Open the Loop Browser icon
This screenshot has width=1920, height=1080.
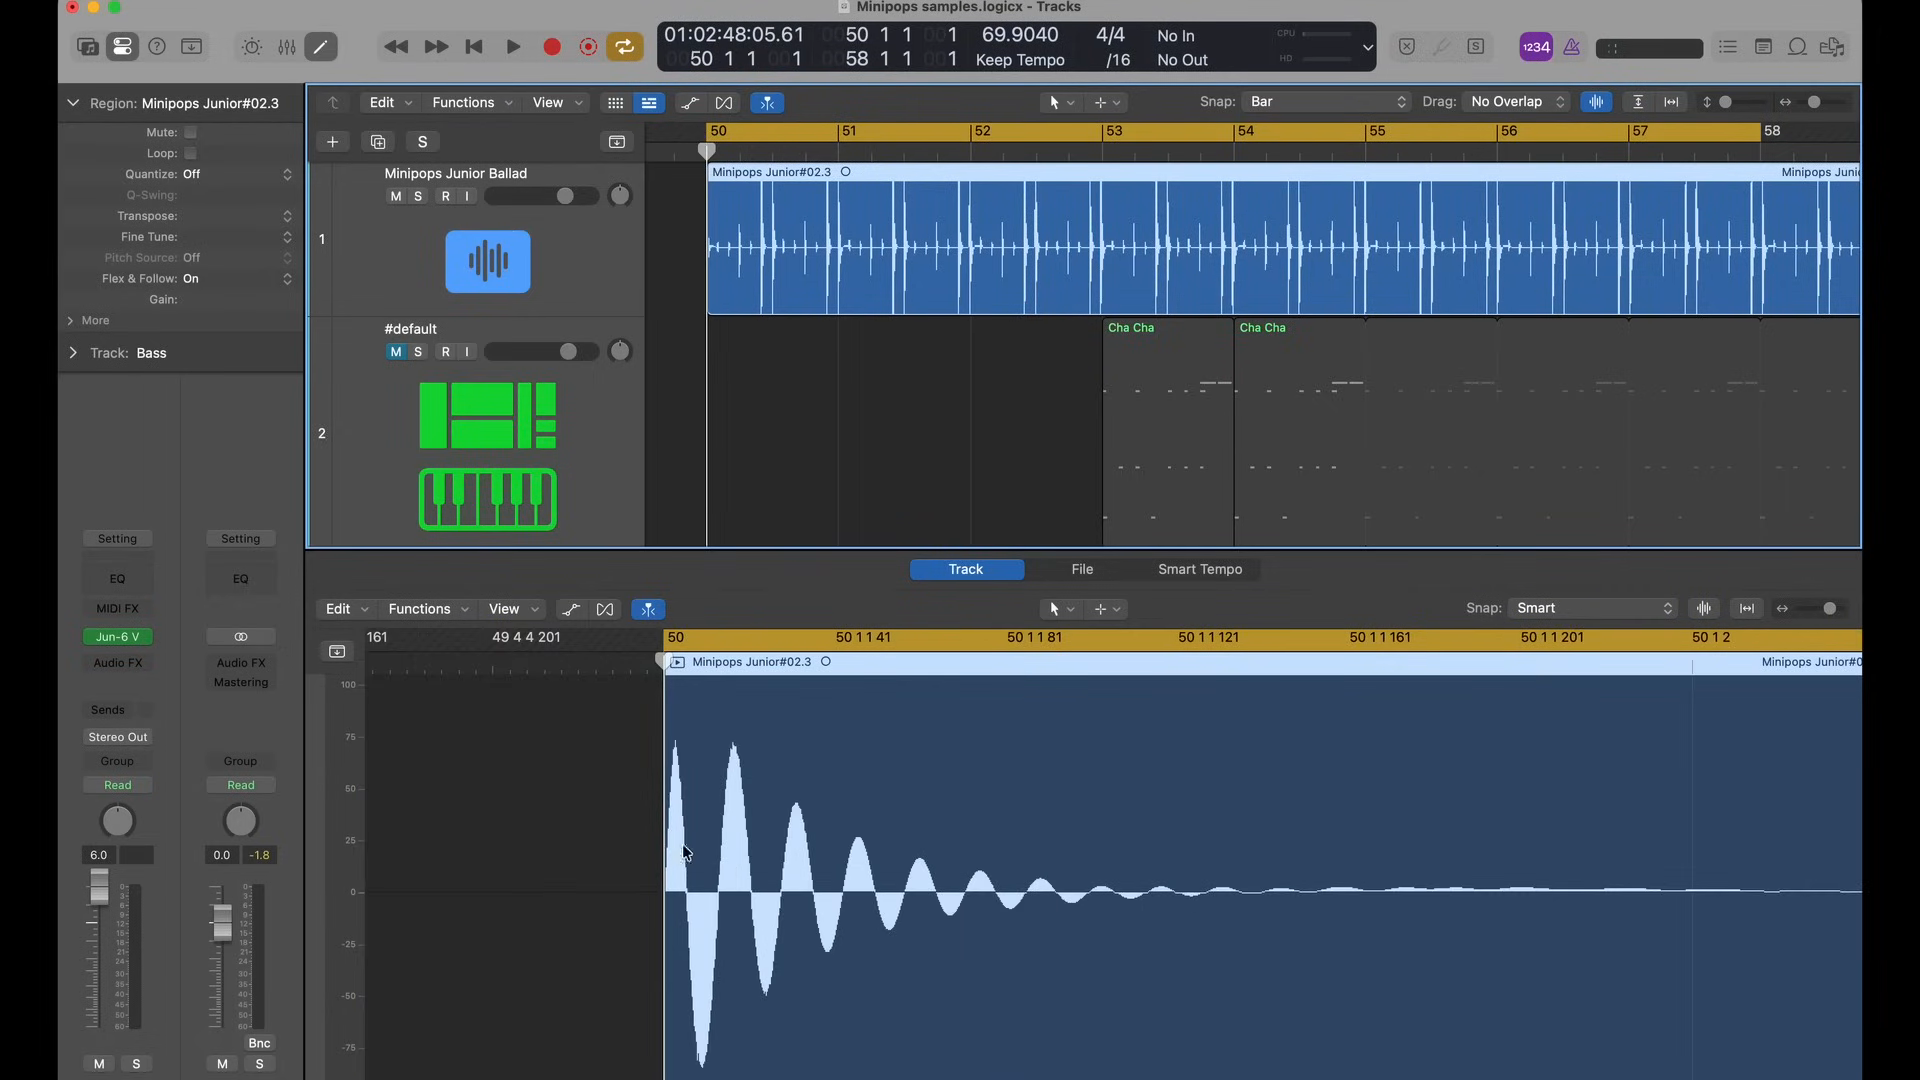[x=1797, y=47]
